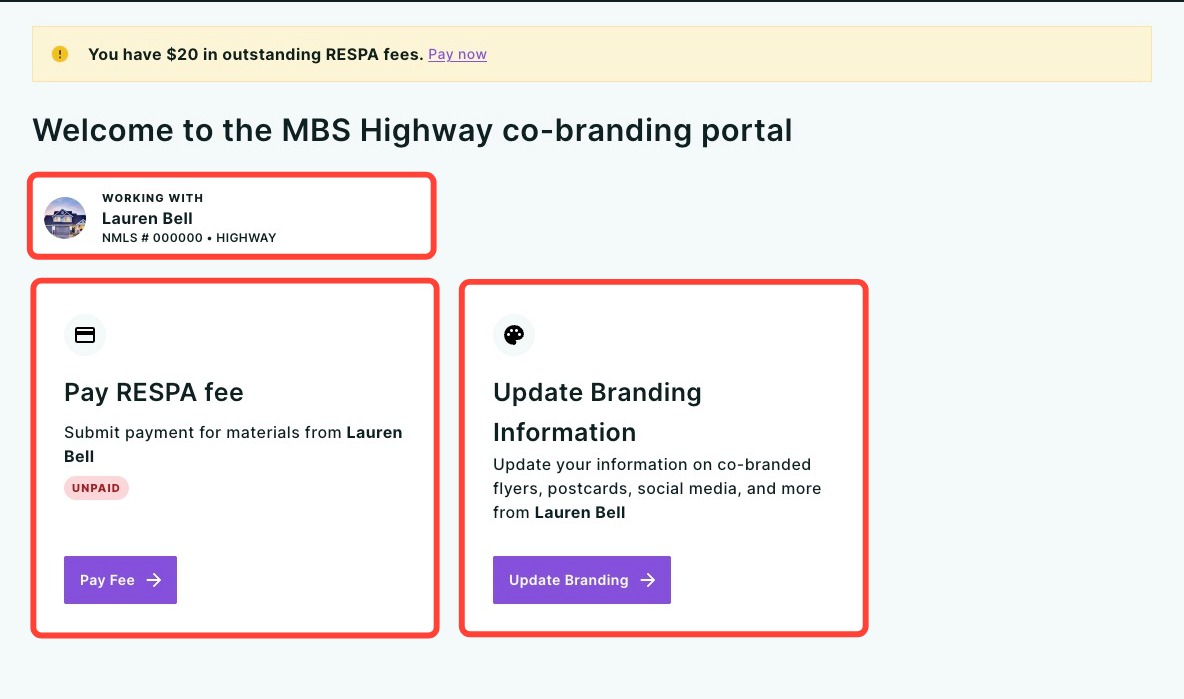The width and height of the screenshot is (1184, 699).
Task: Click the WORKING WITH label
Action: pyautogui.click(x=153, y=198)
